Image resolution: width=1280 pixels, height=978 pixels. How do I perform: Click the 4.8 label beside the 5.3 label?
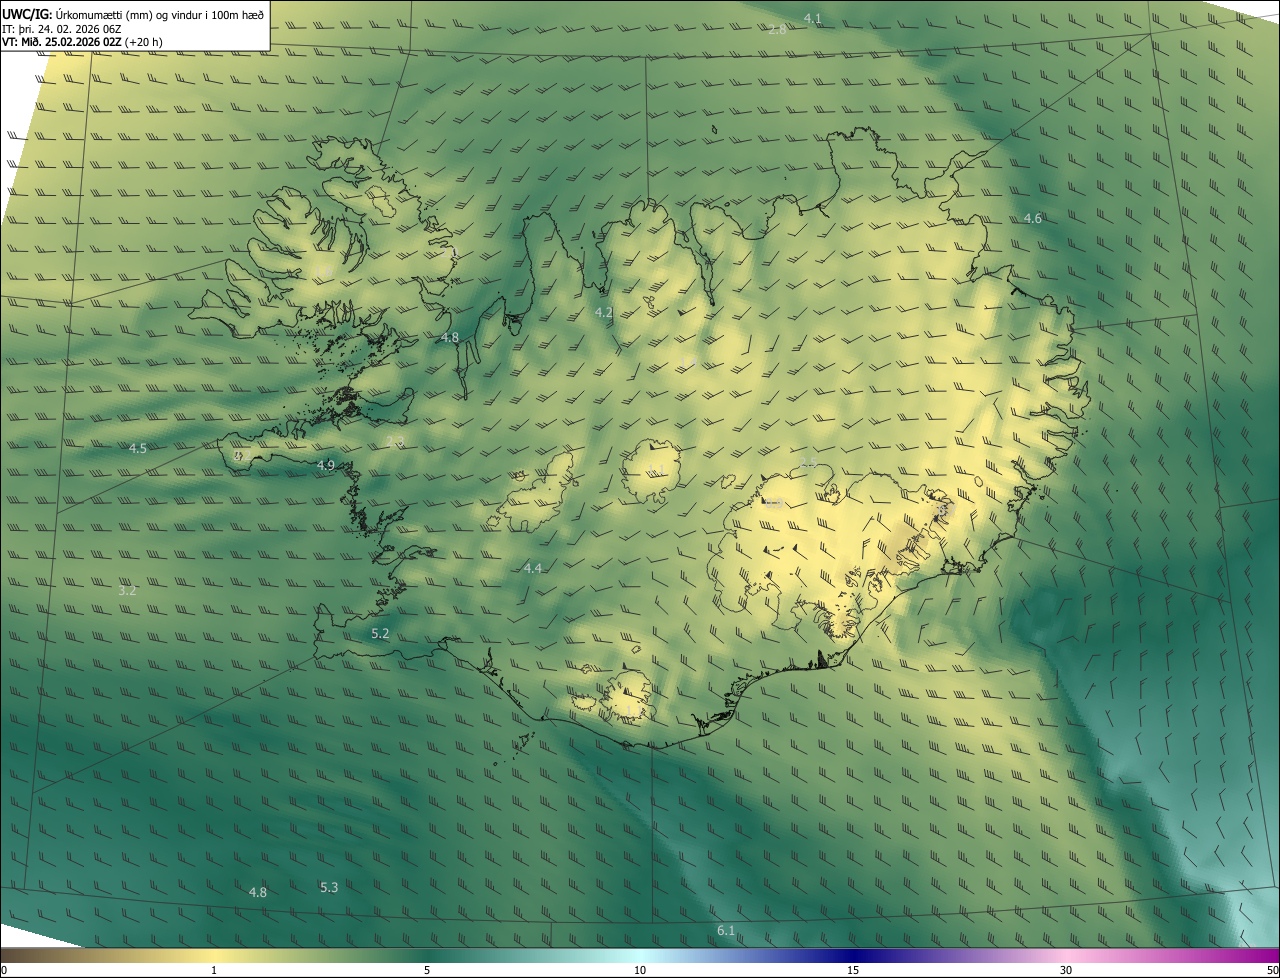click(258, 892)
